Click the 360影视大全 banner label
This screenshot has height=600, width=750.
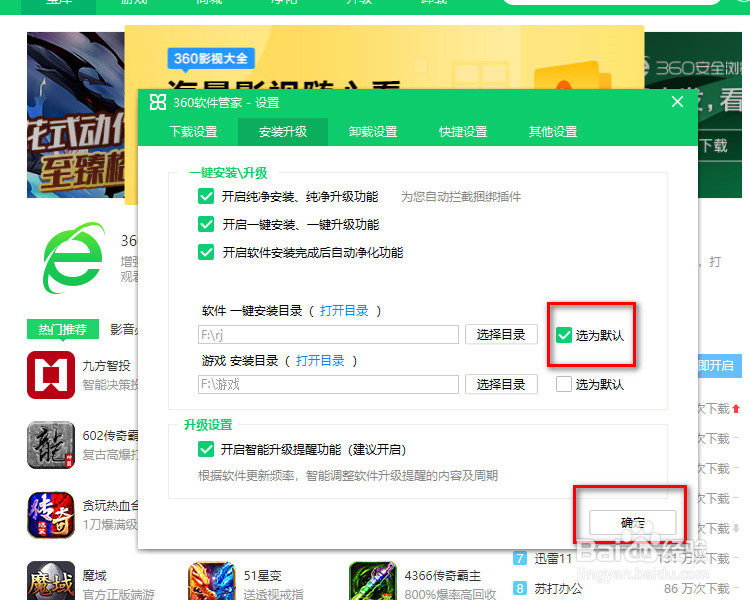(211, 58)
